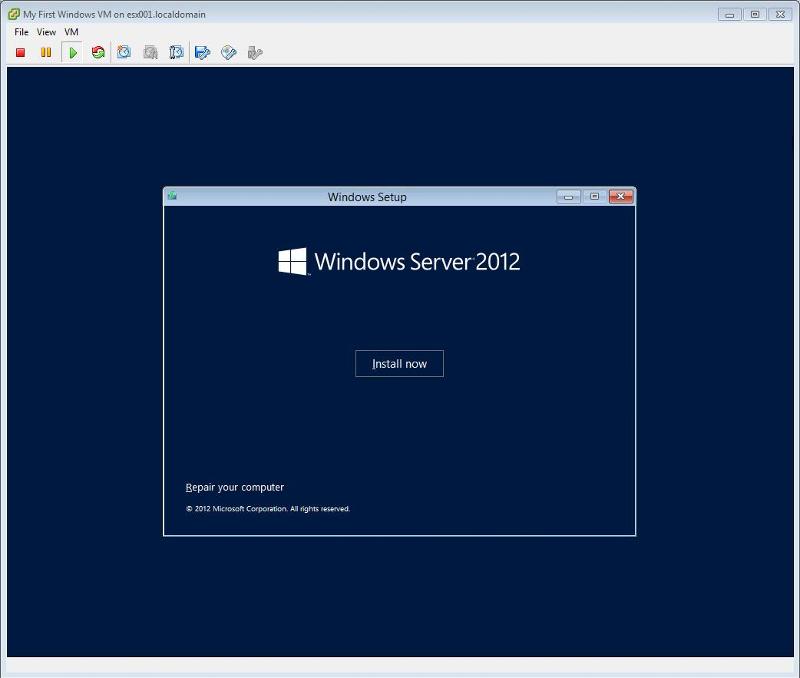
Task: Click the VM console window title icon
Action: pyautogui.click(x=14, y=14)
